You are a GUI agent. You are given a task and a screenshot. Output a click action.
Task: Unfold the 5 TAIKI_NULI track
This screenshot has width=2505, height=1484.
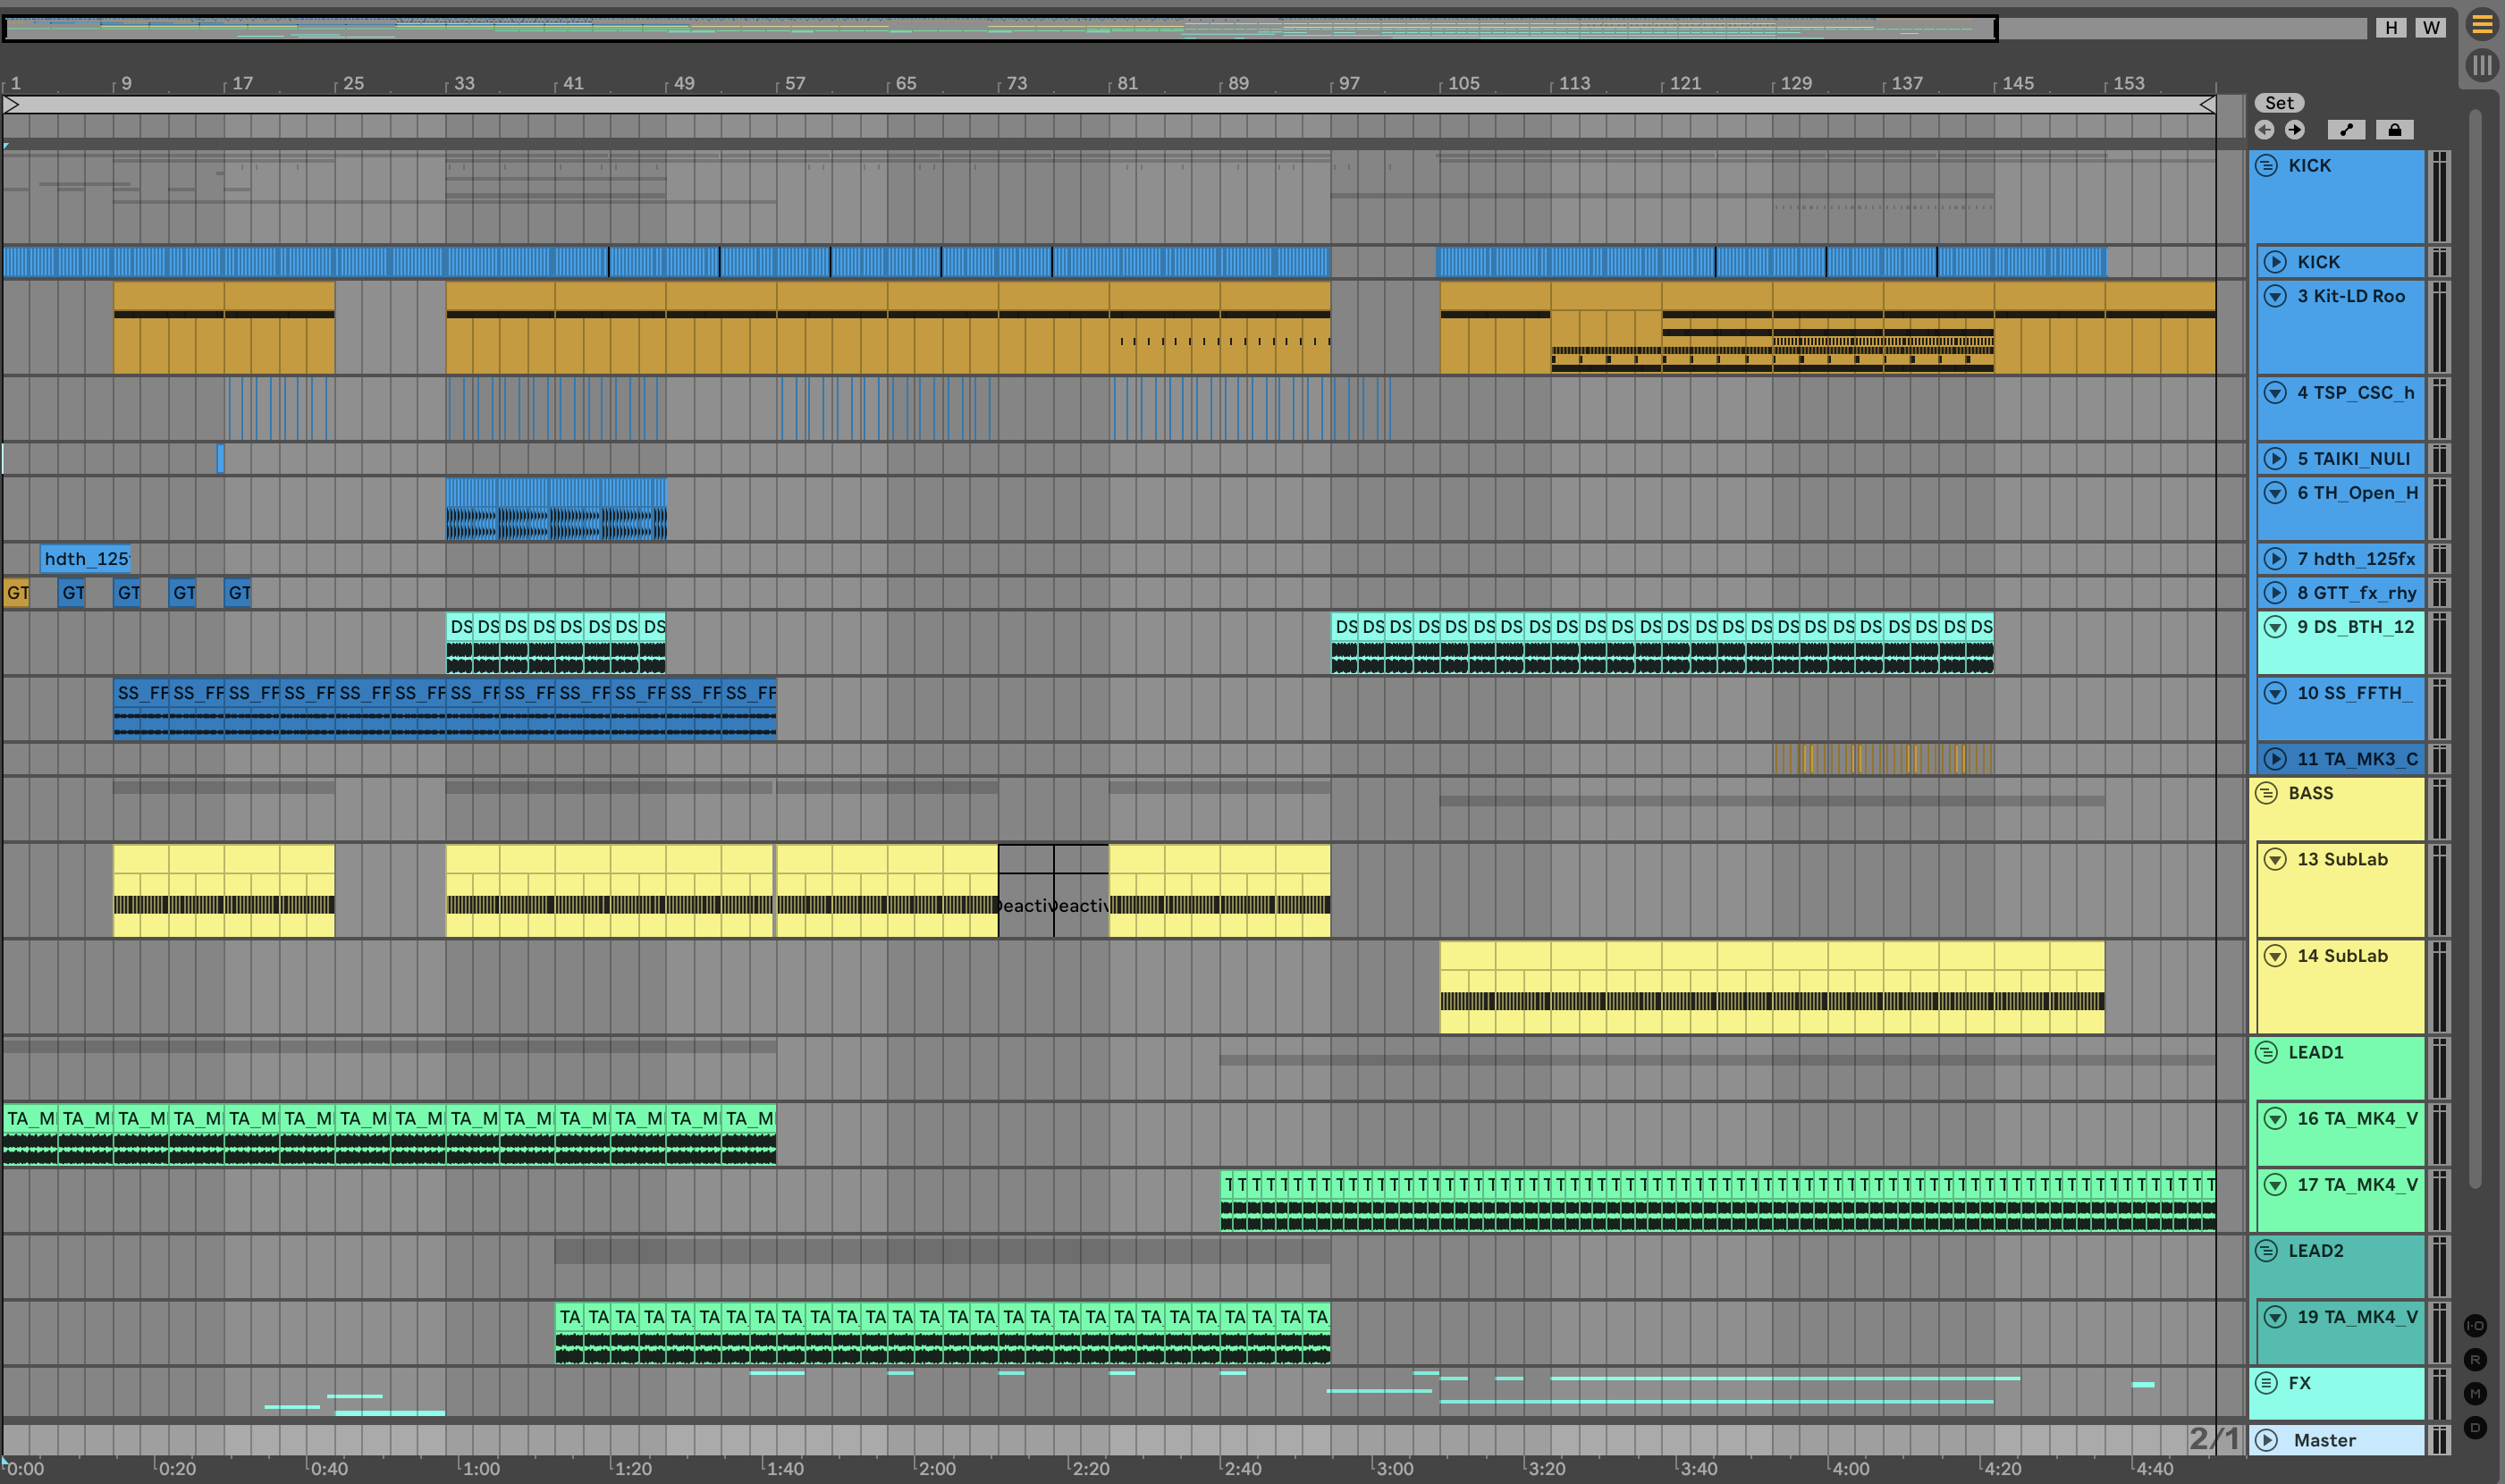click(x=2275, y=459)
